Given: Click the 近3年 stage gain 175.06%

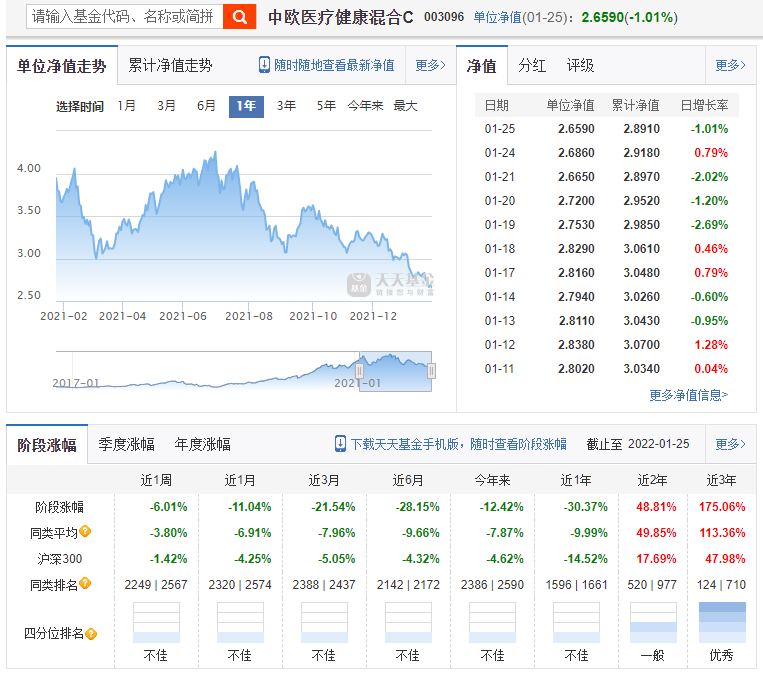Looking at the screenshot, I should tap(722, 507).
